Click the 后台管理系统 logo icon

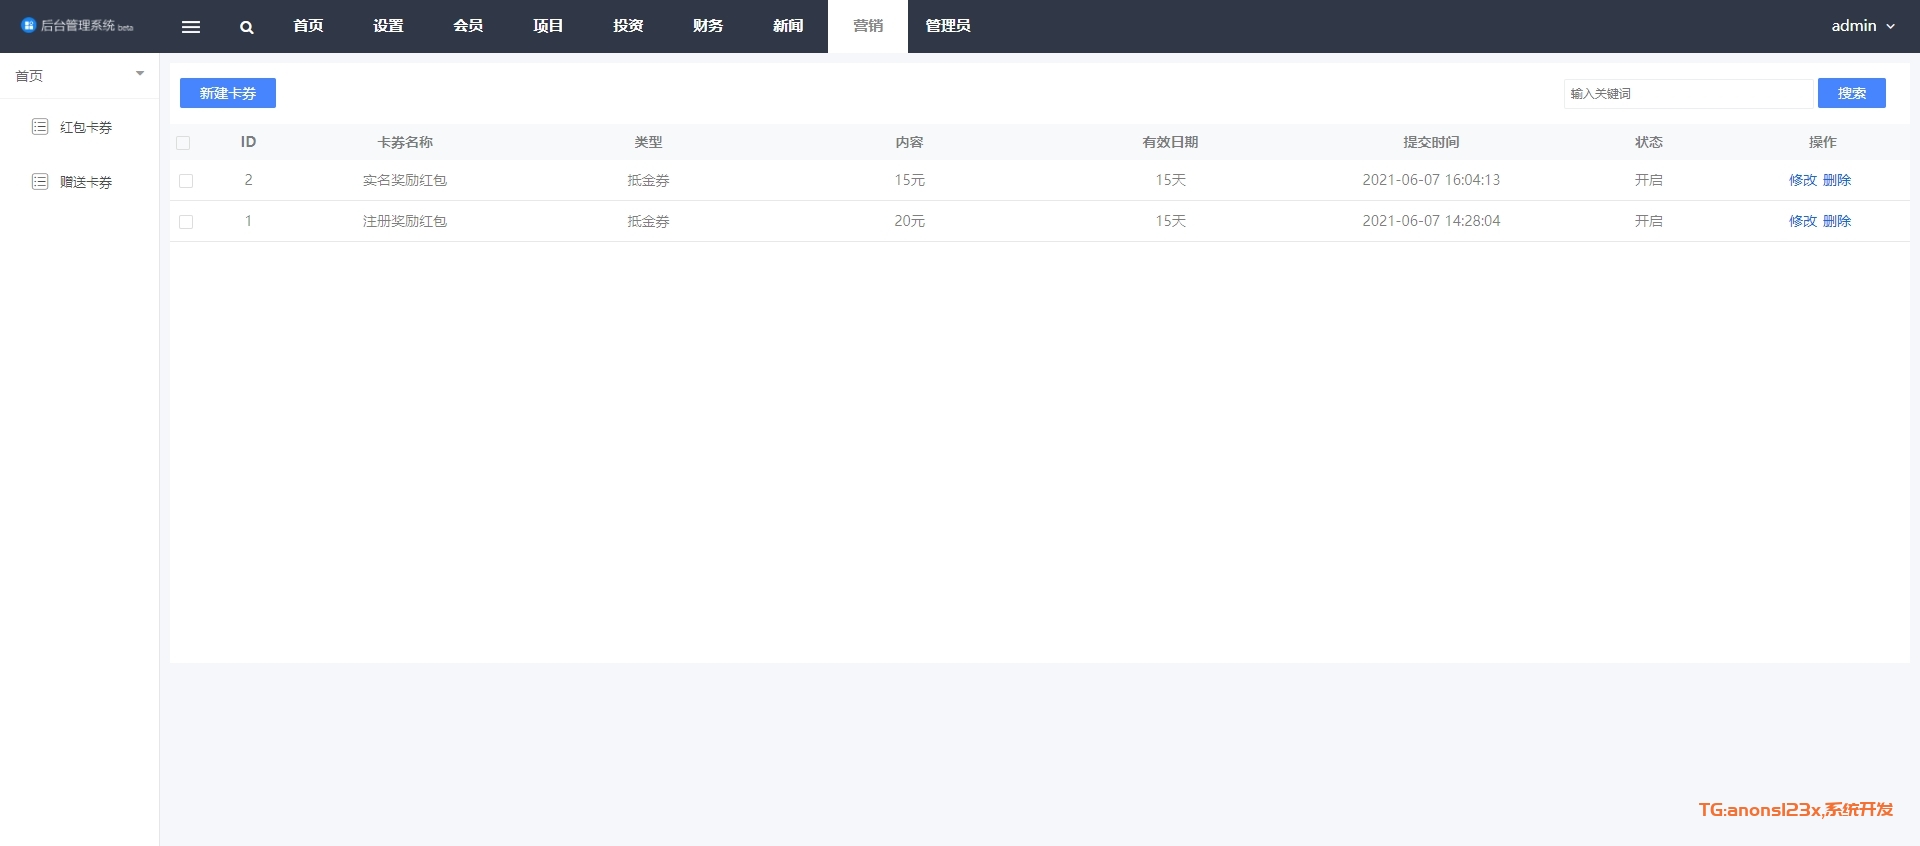point(28,25)
